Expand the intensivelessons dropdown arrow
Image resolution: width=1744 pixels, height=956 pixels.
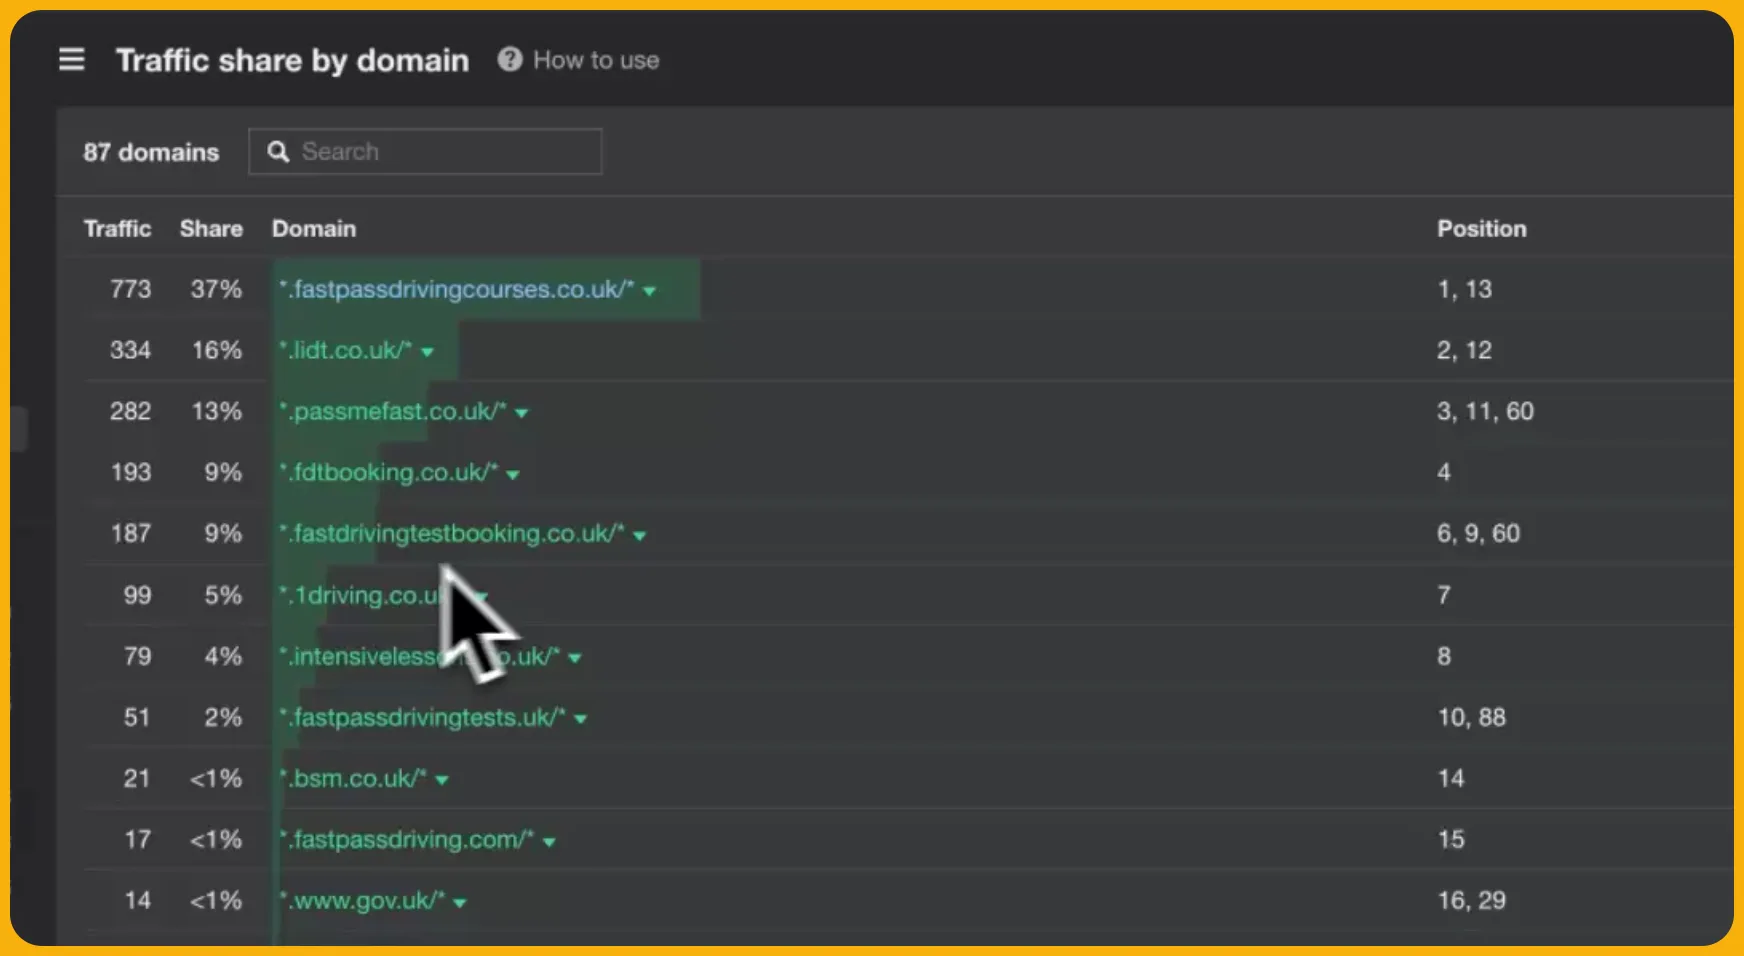(574, 658)
